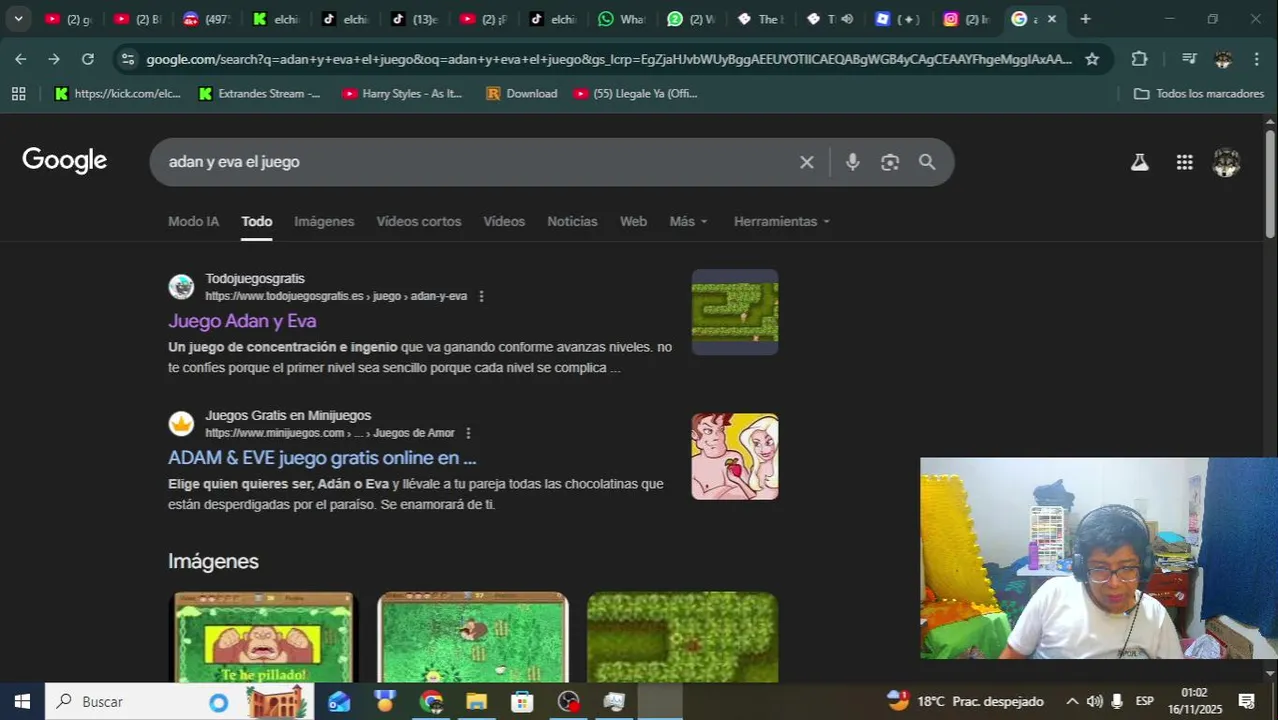Close the active Google tab
Screen dimensions: 1278x720
pyautogui.click(x=1051, y=19)
